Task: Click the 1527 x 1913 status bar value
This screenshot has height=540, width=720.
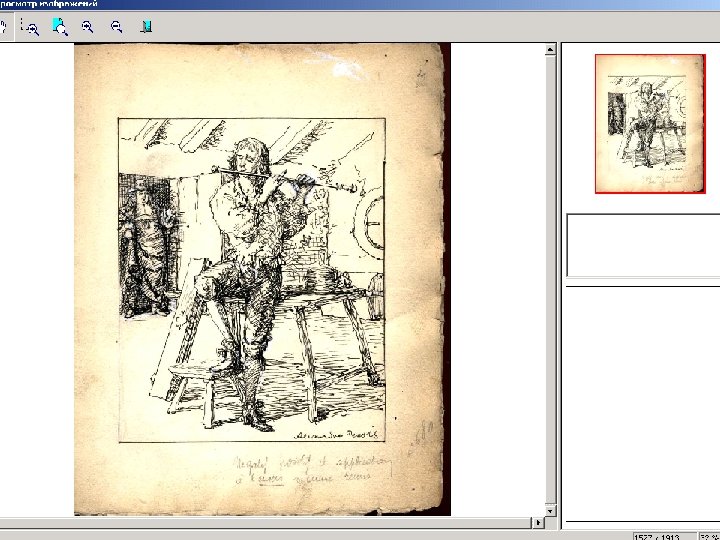Action: click(664, 536)
